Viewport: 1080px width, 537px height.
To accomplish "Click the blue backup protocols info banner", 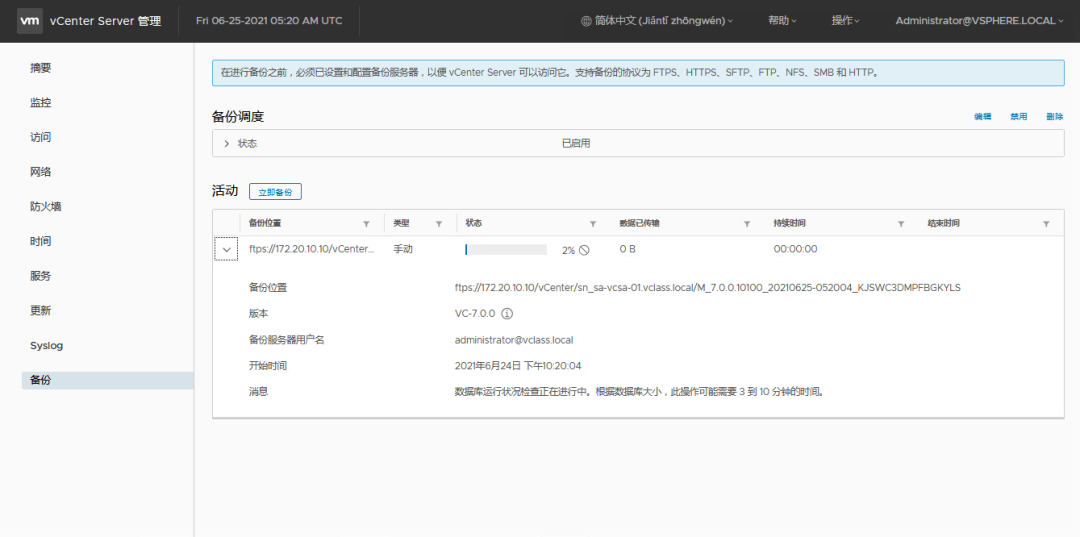I will tap(638, 72).
